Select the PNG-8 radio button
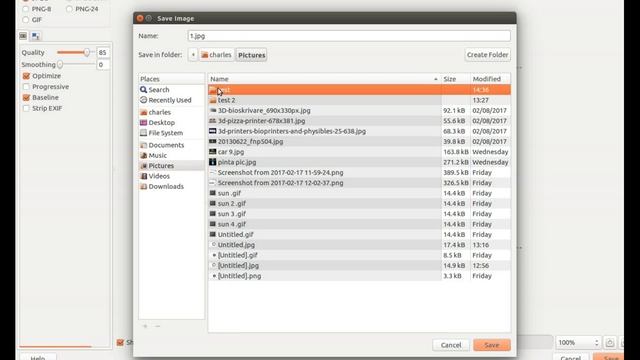Screen dimensions: 640x360 (26, 9)
